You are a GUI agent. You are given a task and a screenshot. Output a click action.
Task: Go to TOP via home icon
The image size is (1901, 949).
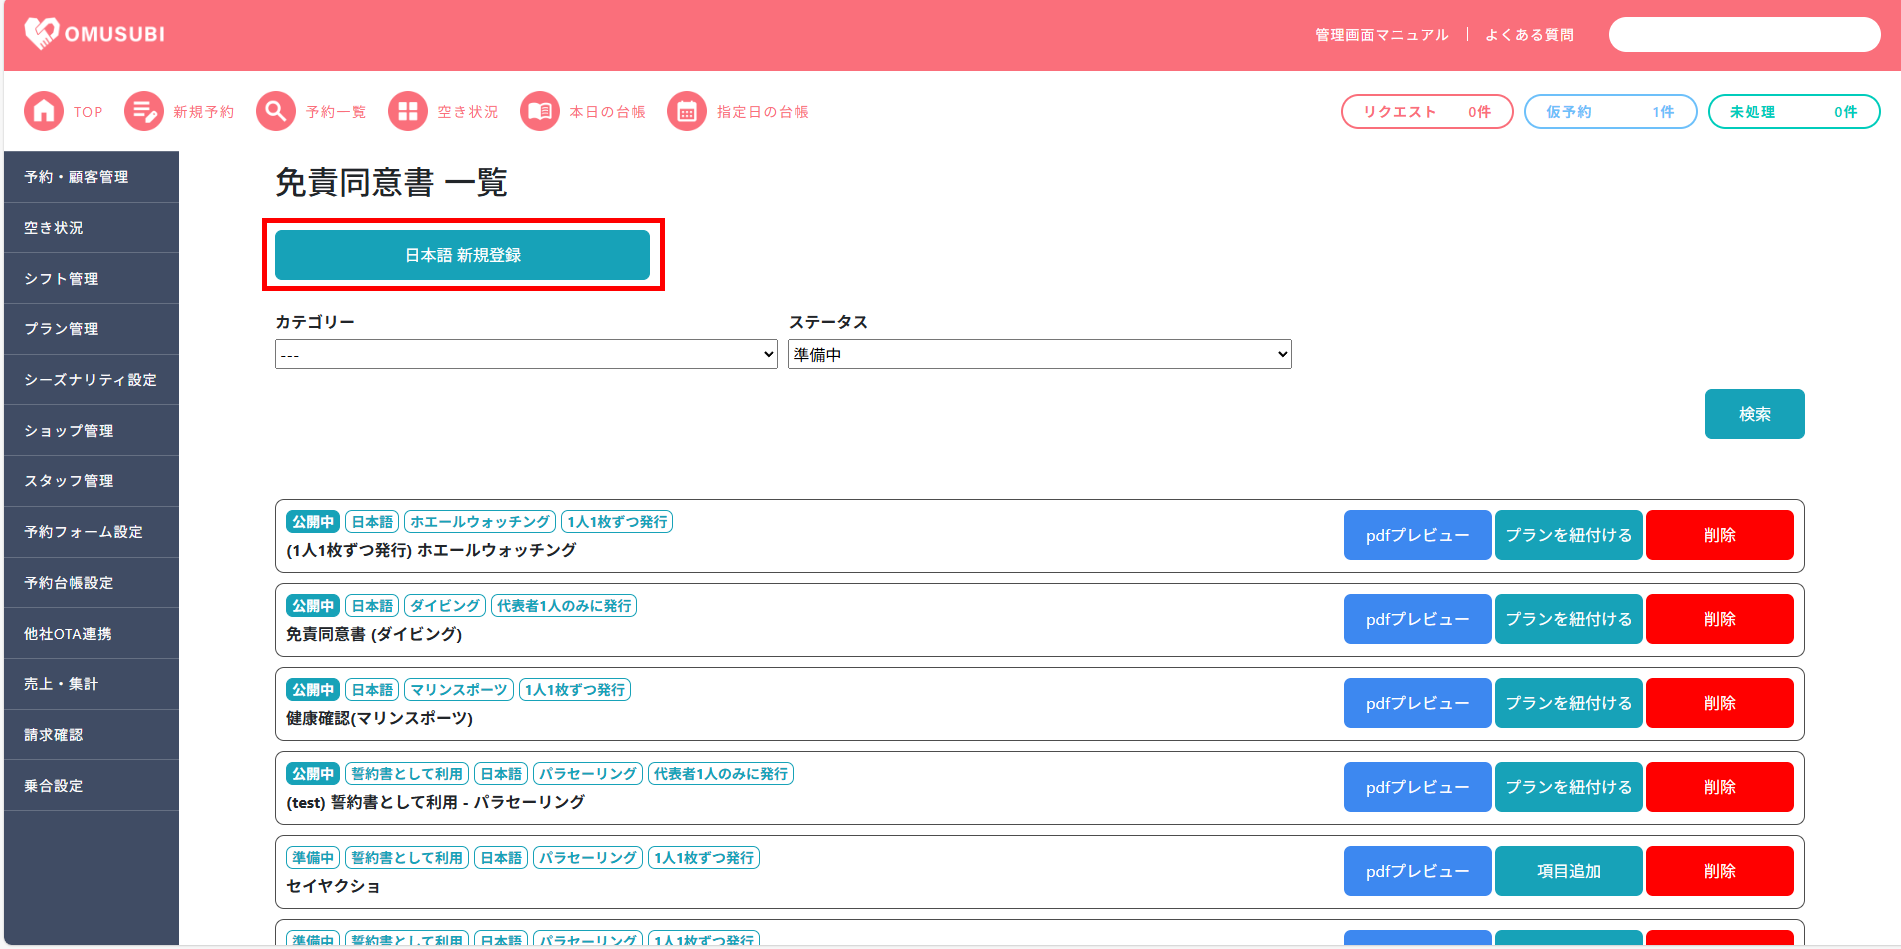(x=44, y=111)
